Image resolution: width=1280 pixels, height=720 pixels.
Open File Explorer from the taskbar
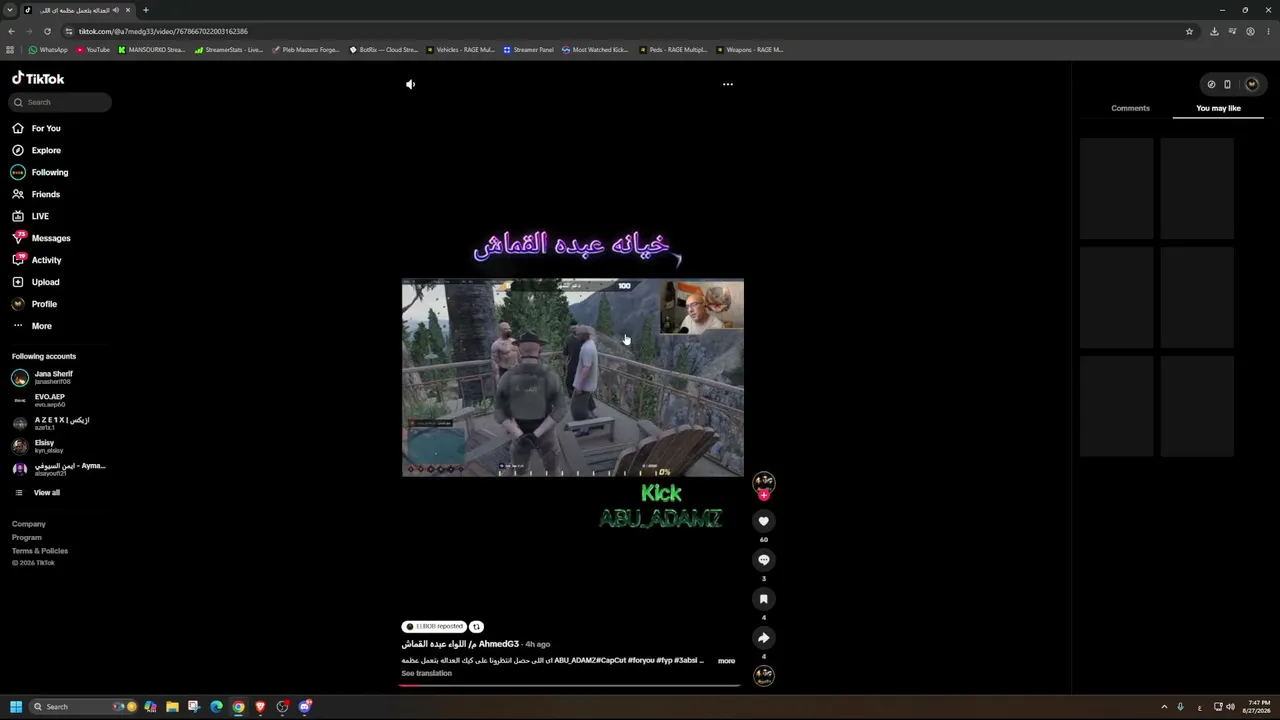[x=172, y=707]
